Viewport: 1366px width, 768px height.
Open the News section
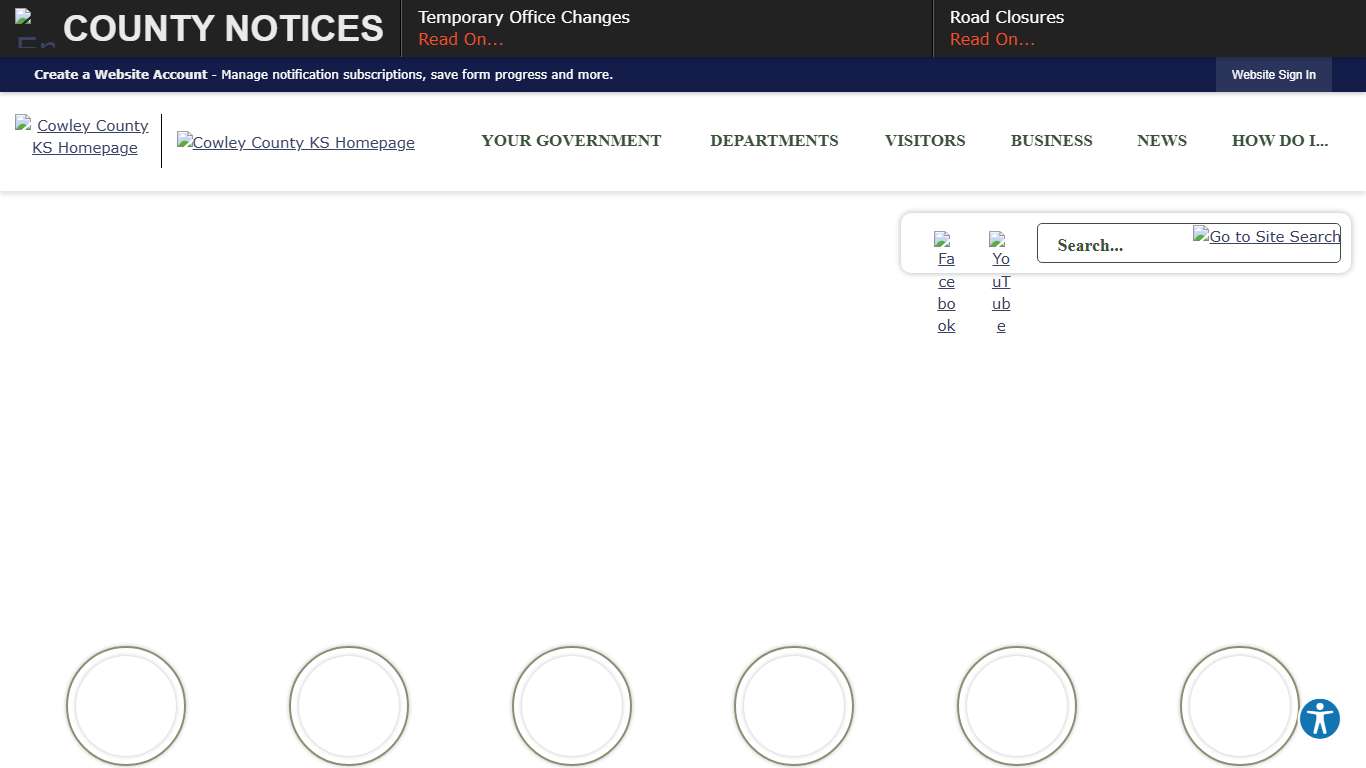1161,141
